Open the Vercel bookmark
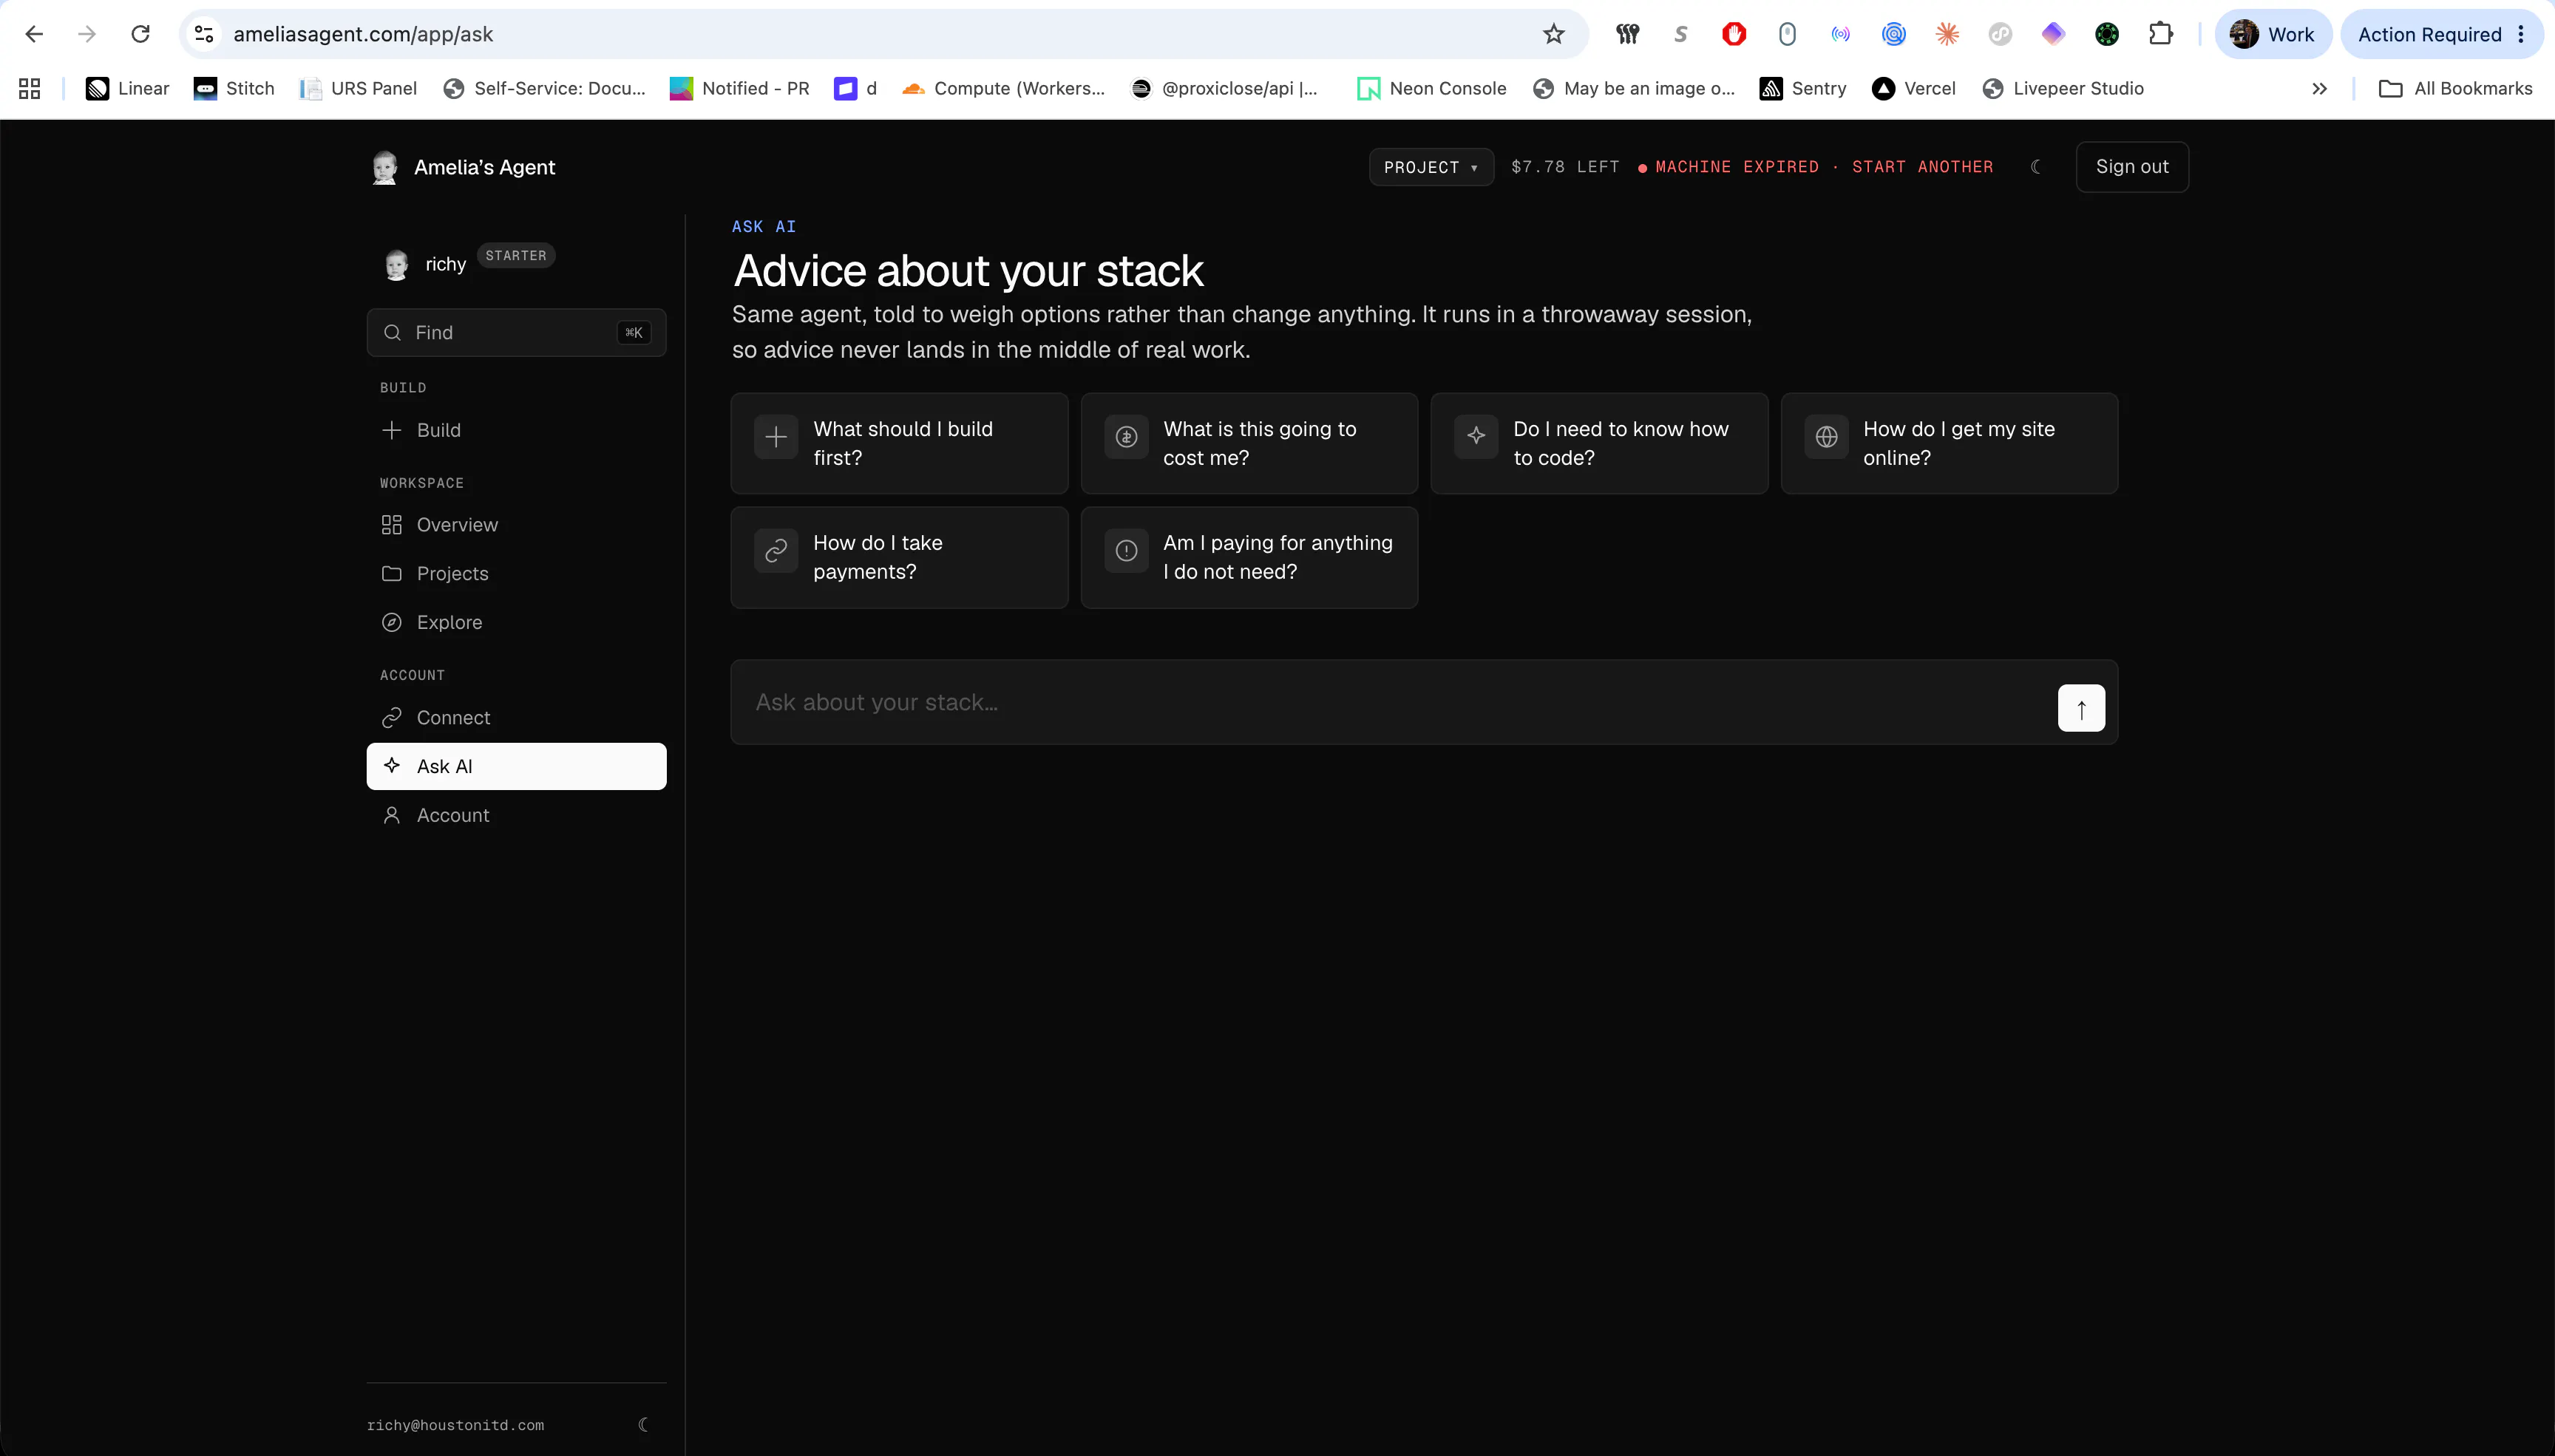This screenshot has height=1456, width=2555. (x=1913, y=88)
